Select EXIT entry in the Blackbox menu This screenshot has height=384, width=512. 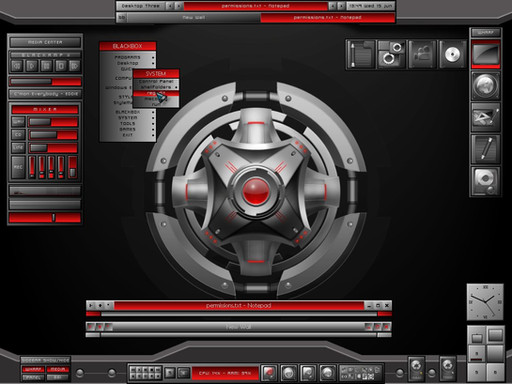128,135
